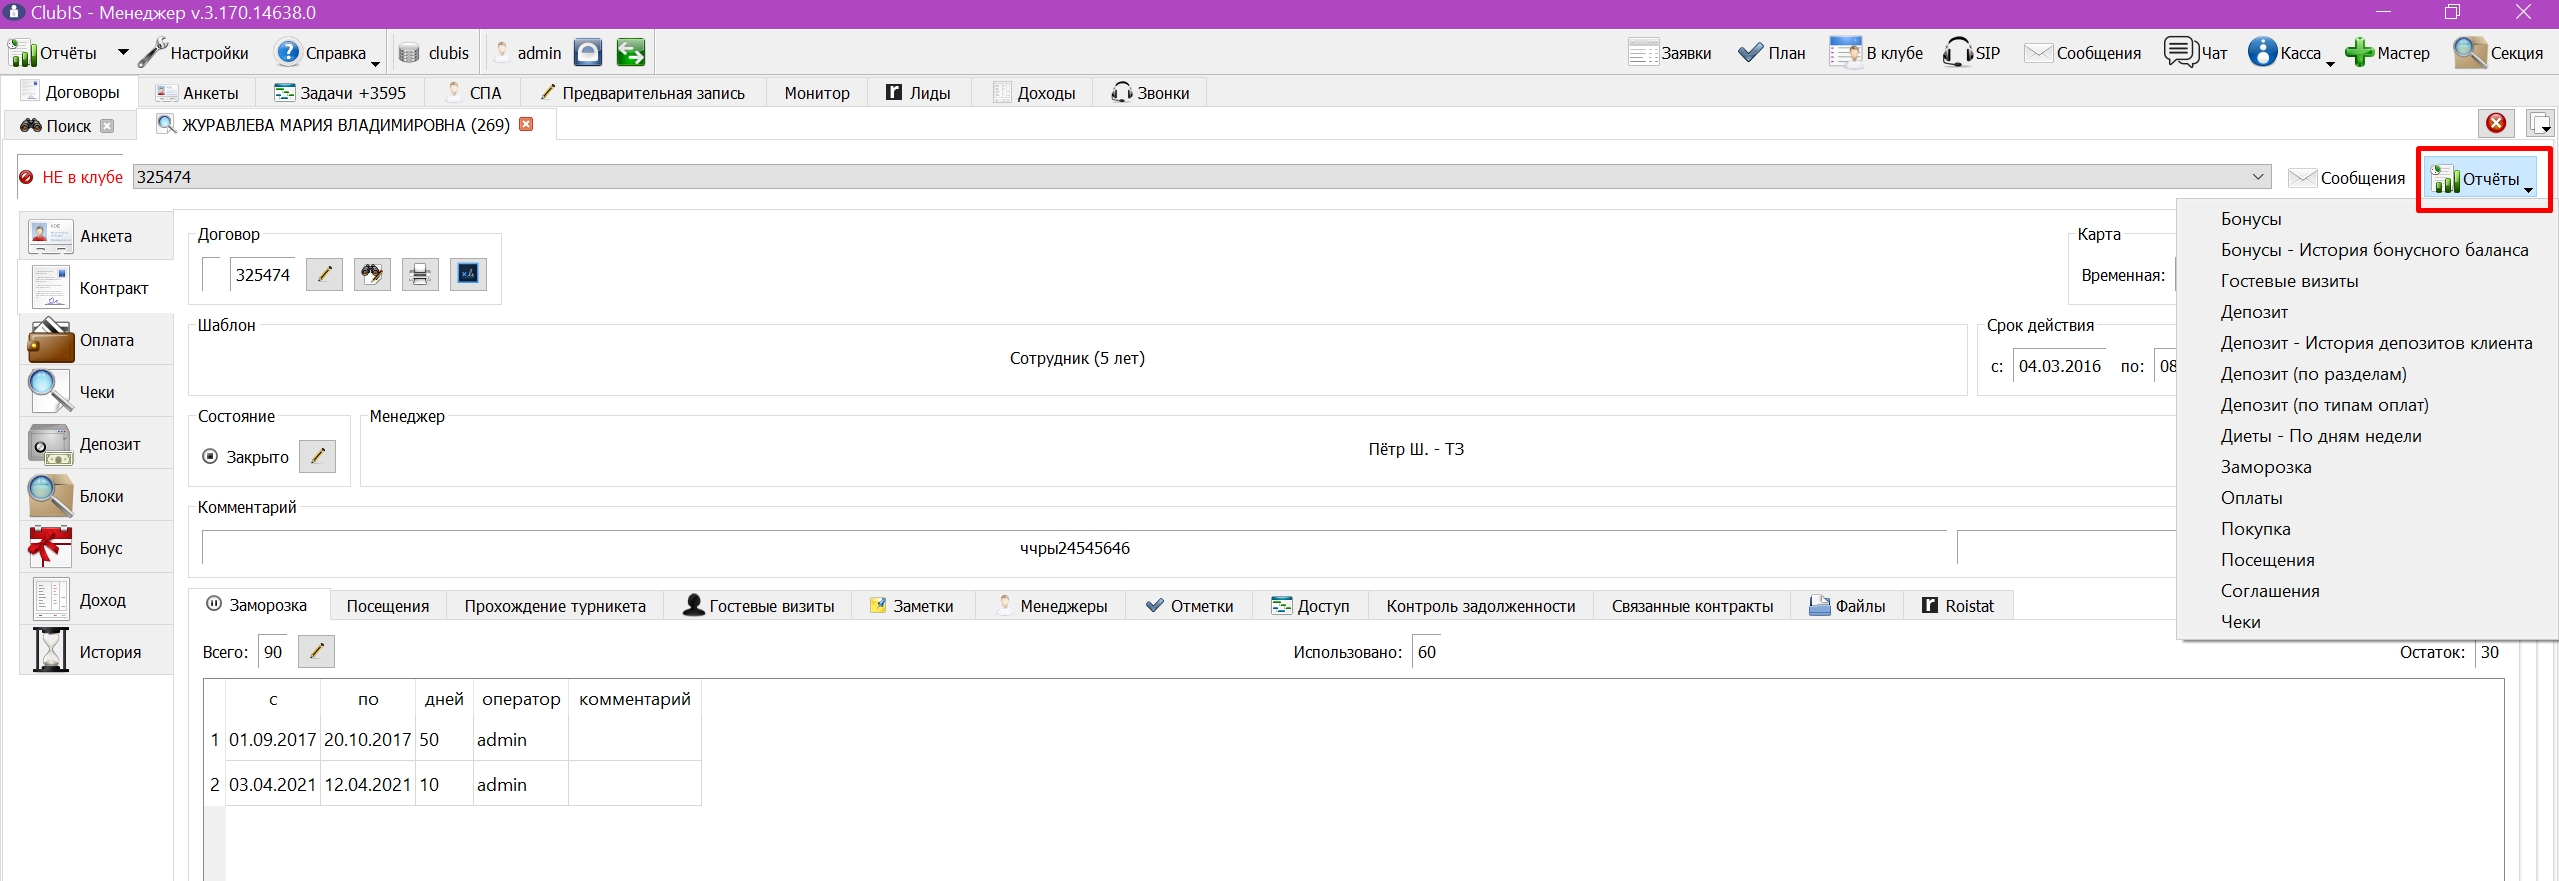This screenshot has height=881, width=2559.
Task: Expand the top-left Отчёты dropdown arrow
Action: pos(123,53)
